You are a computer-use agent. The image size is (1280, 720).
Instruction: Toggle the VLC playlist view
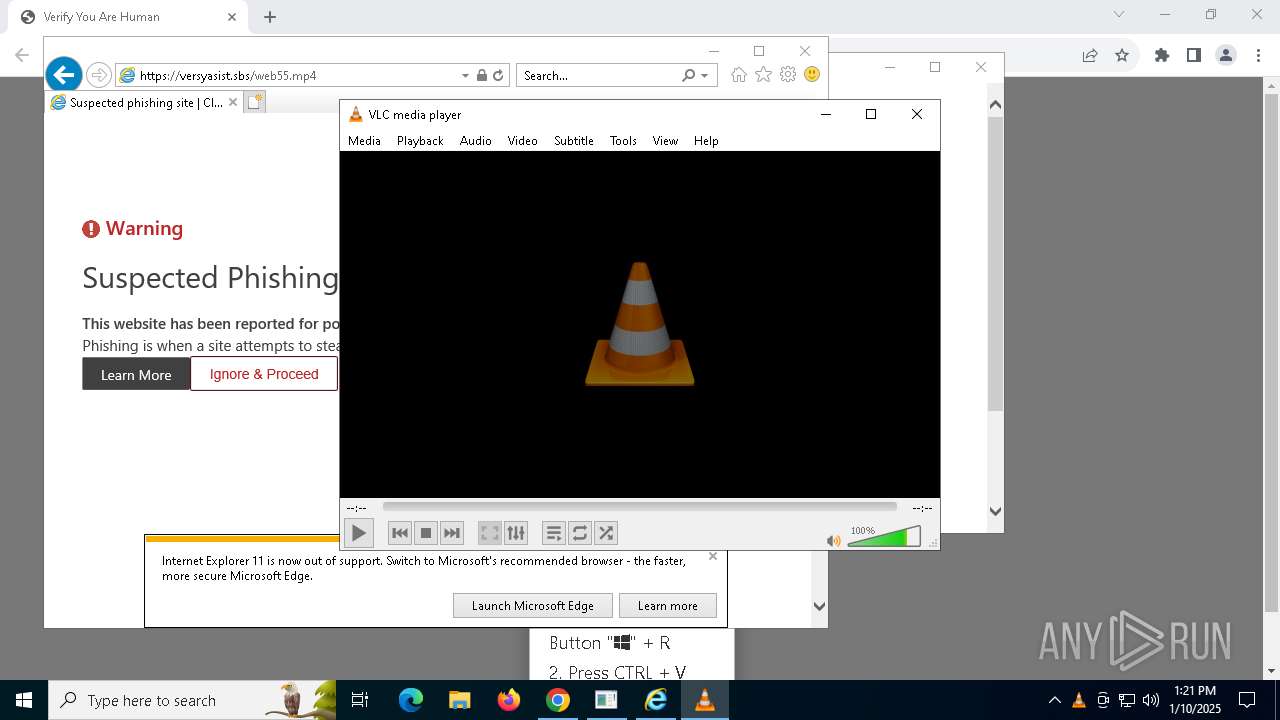coord(554,533)
